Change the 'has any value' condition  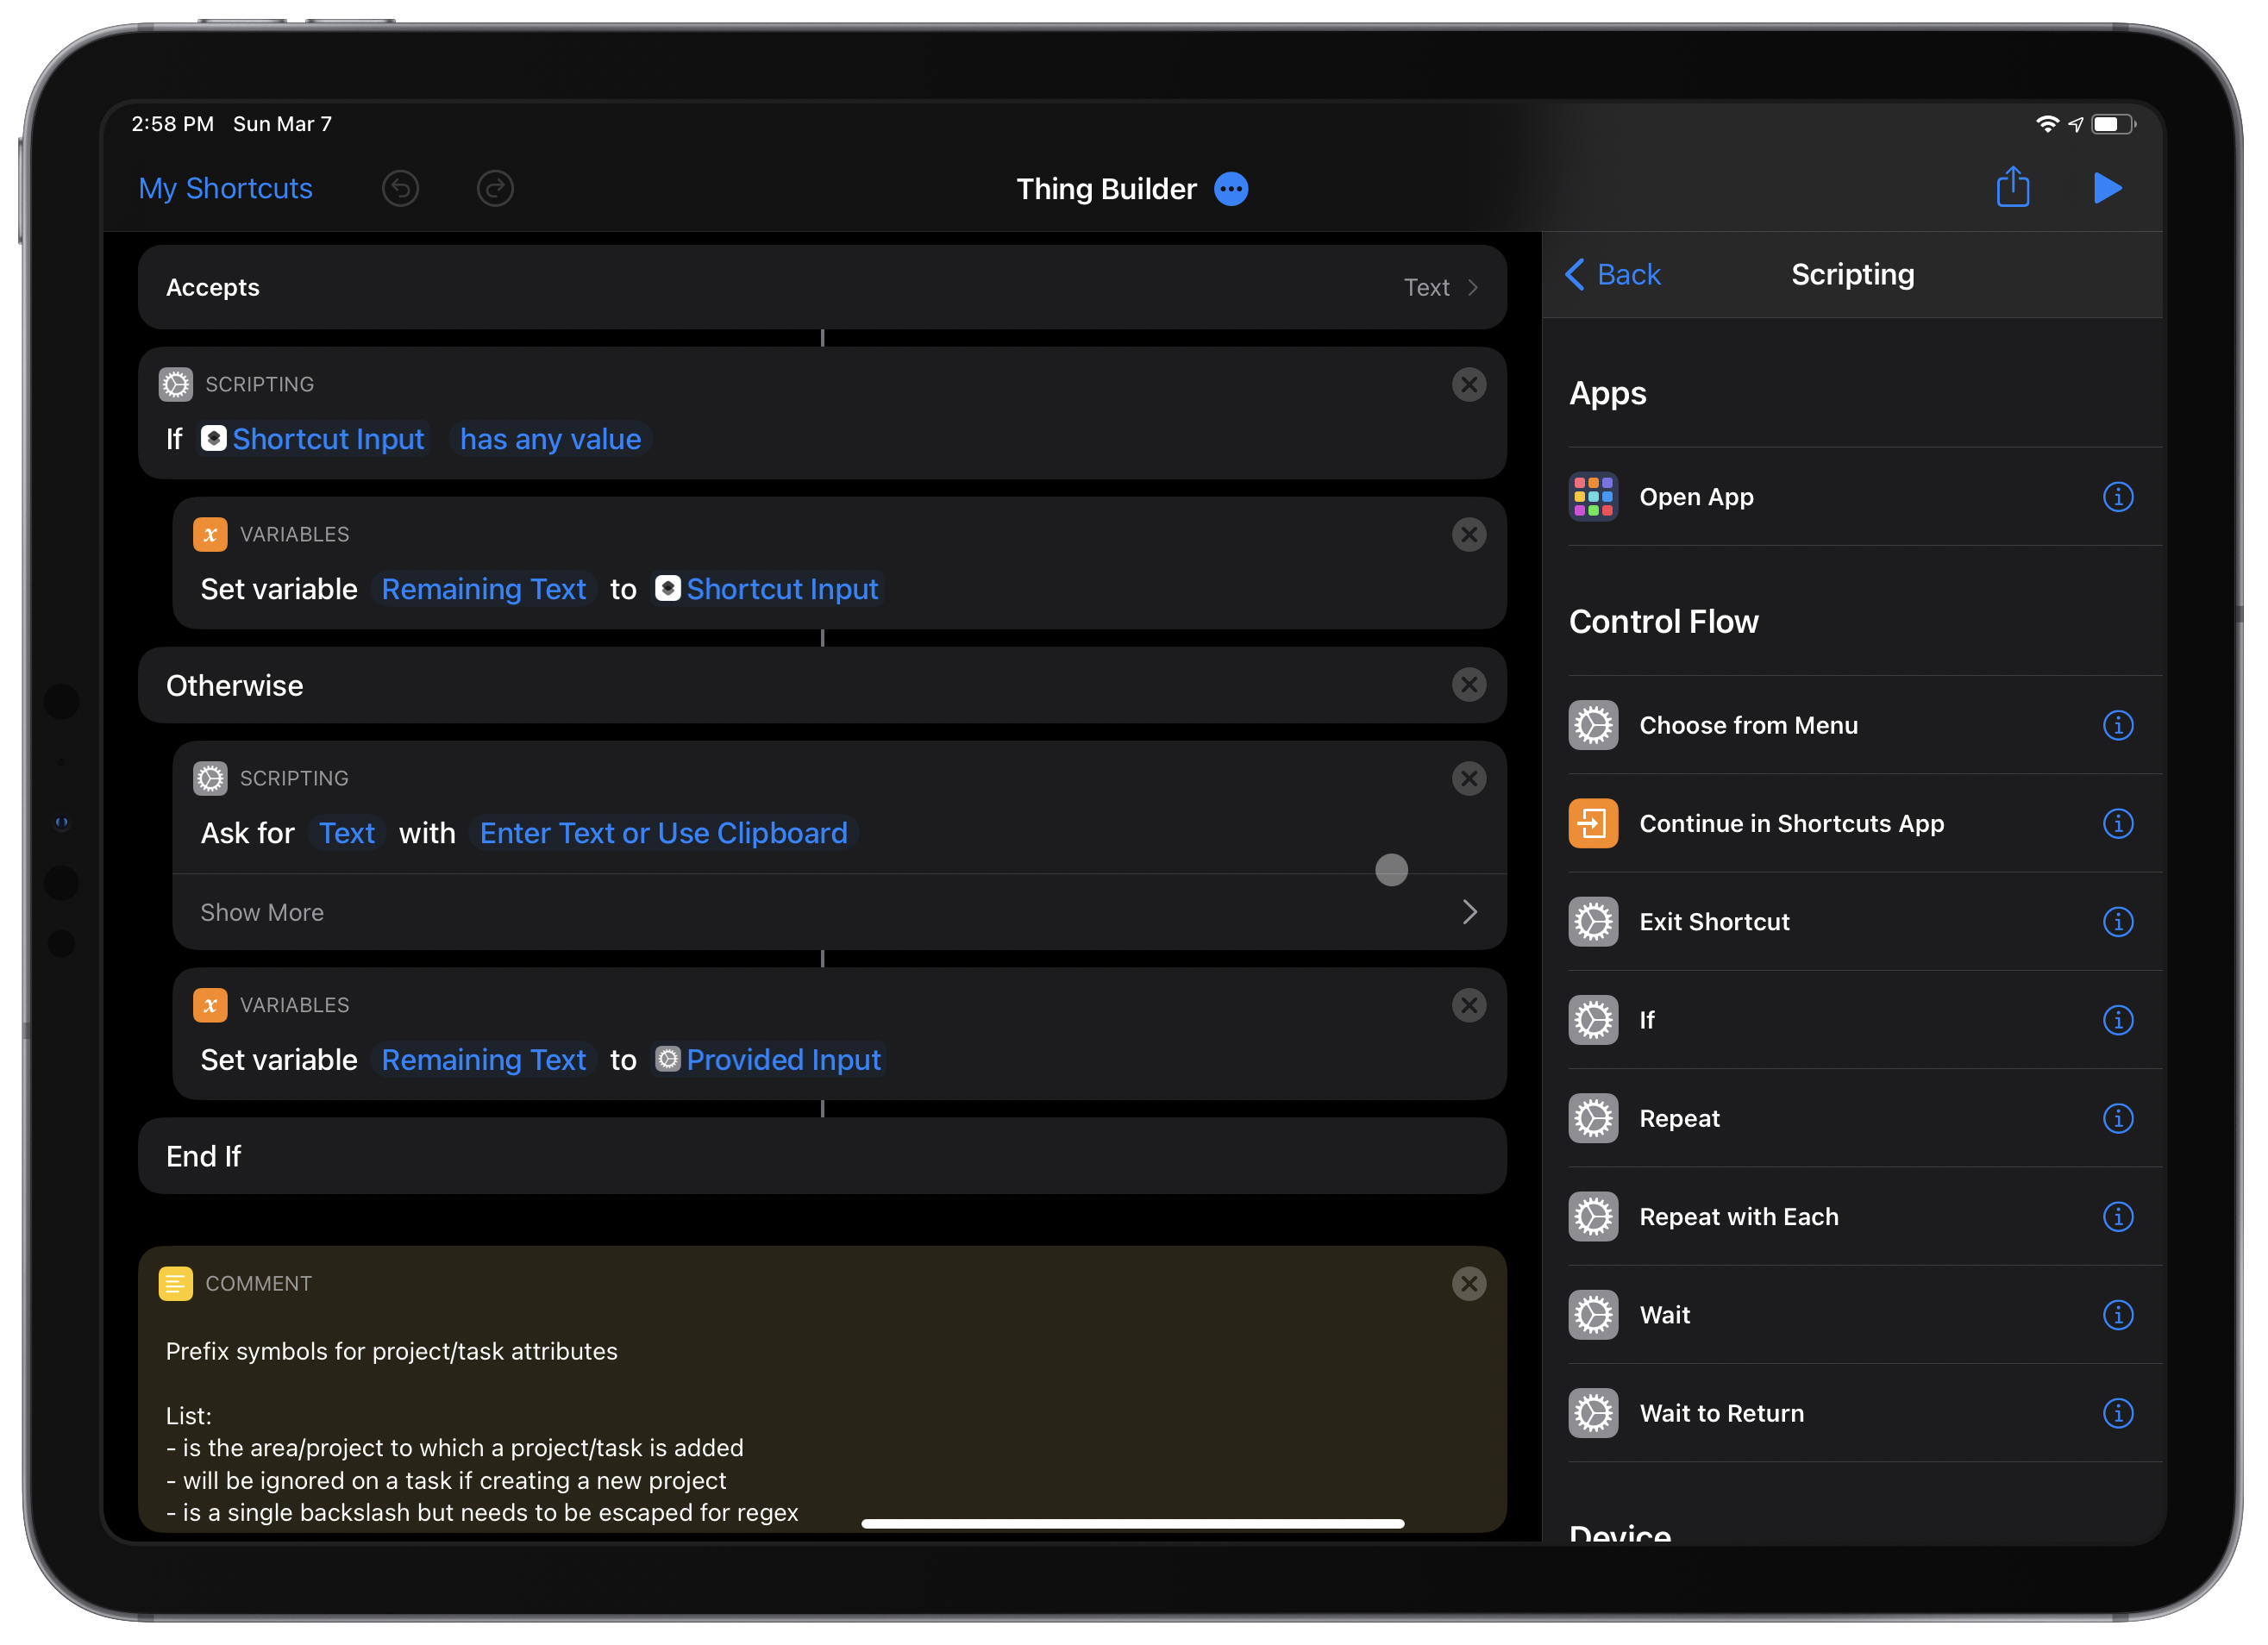click(551, 439)
